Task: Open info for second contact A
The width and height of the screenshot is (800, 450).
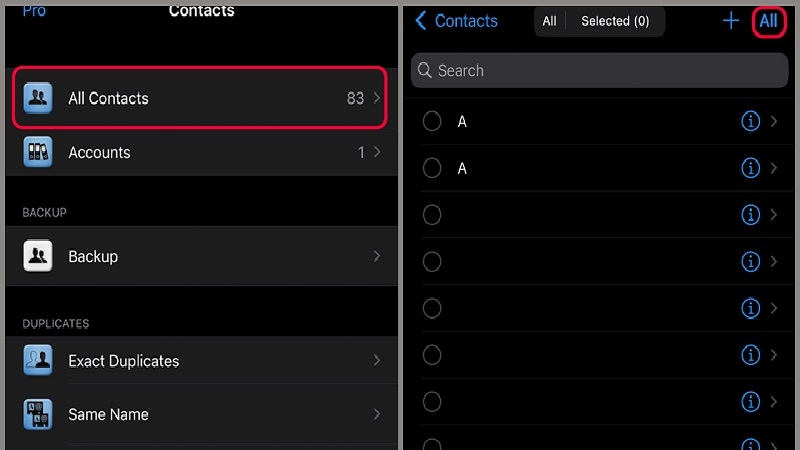Action: tap(750, 168)
